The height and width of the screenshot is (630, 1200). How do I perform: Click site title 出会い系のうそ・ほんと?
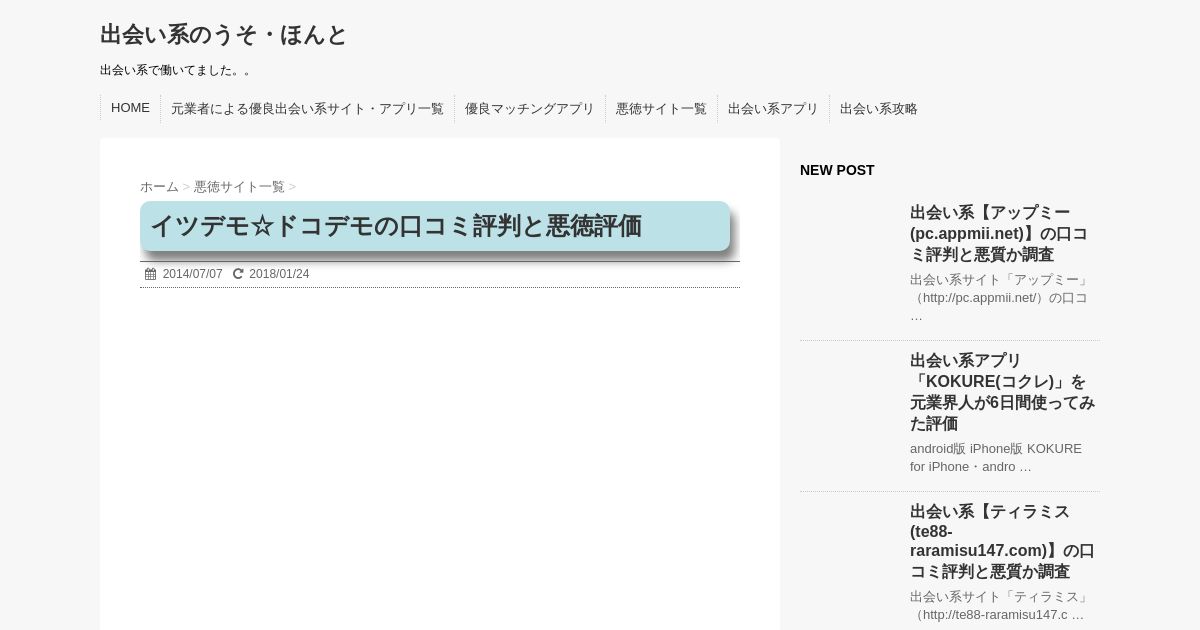click(x=223, y=35)
